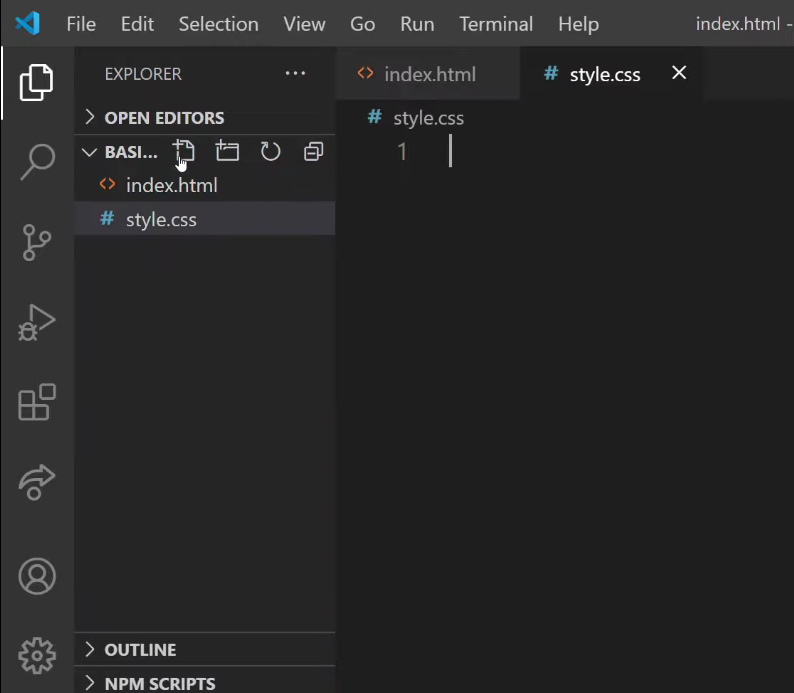Collapse all folders in explorer
Viewport: 794px width, 693px height.
click(313, 151)
